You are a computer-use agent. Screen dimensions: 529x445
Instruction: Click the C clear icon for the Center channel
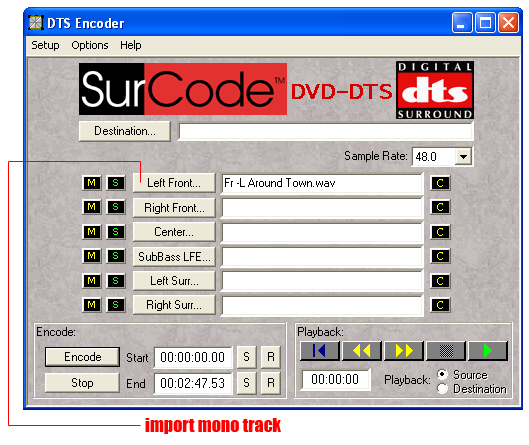coord(440,232)
